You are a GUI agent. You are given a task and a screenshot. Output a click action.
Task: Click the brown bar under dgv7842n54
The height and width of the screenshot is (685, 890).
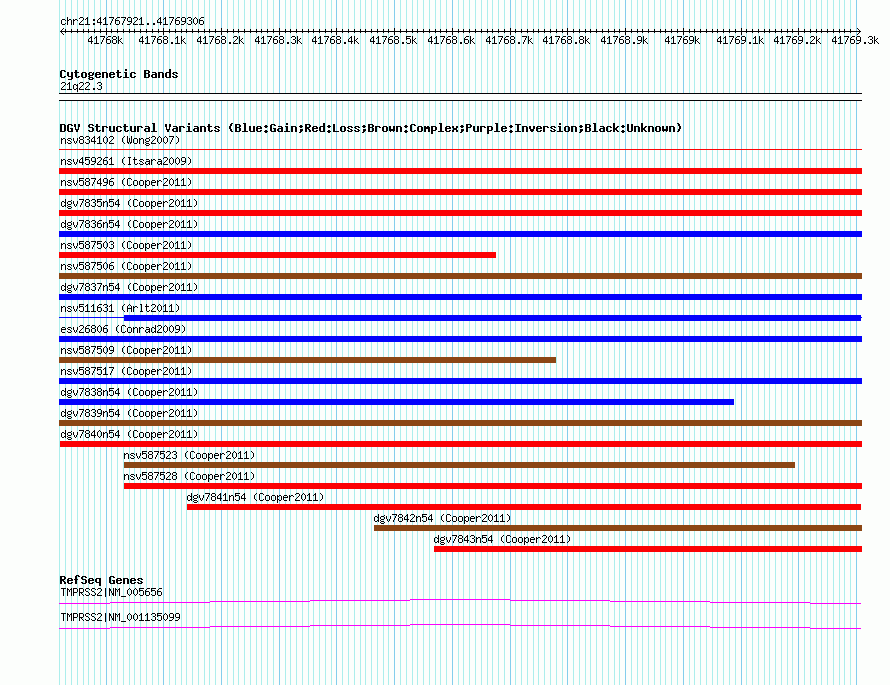618,528
